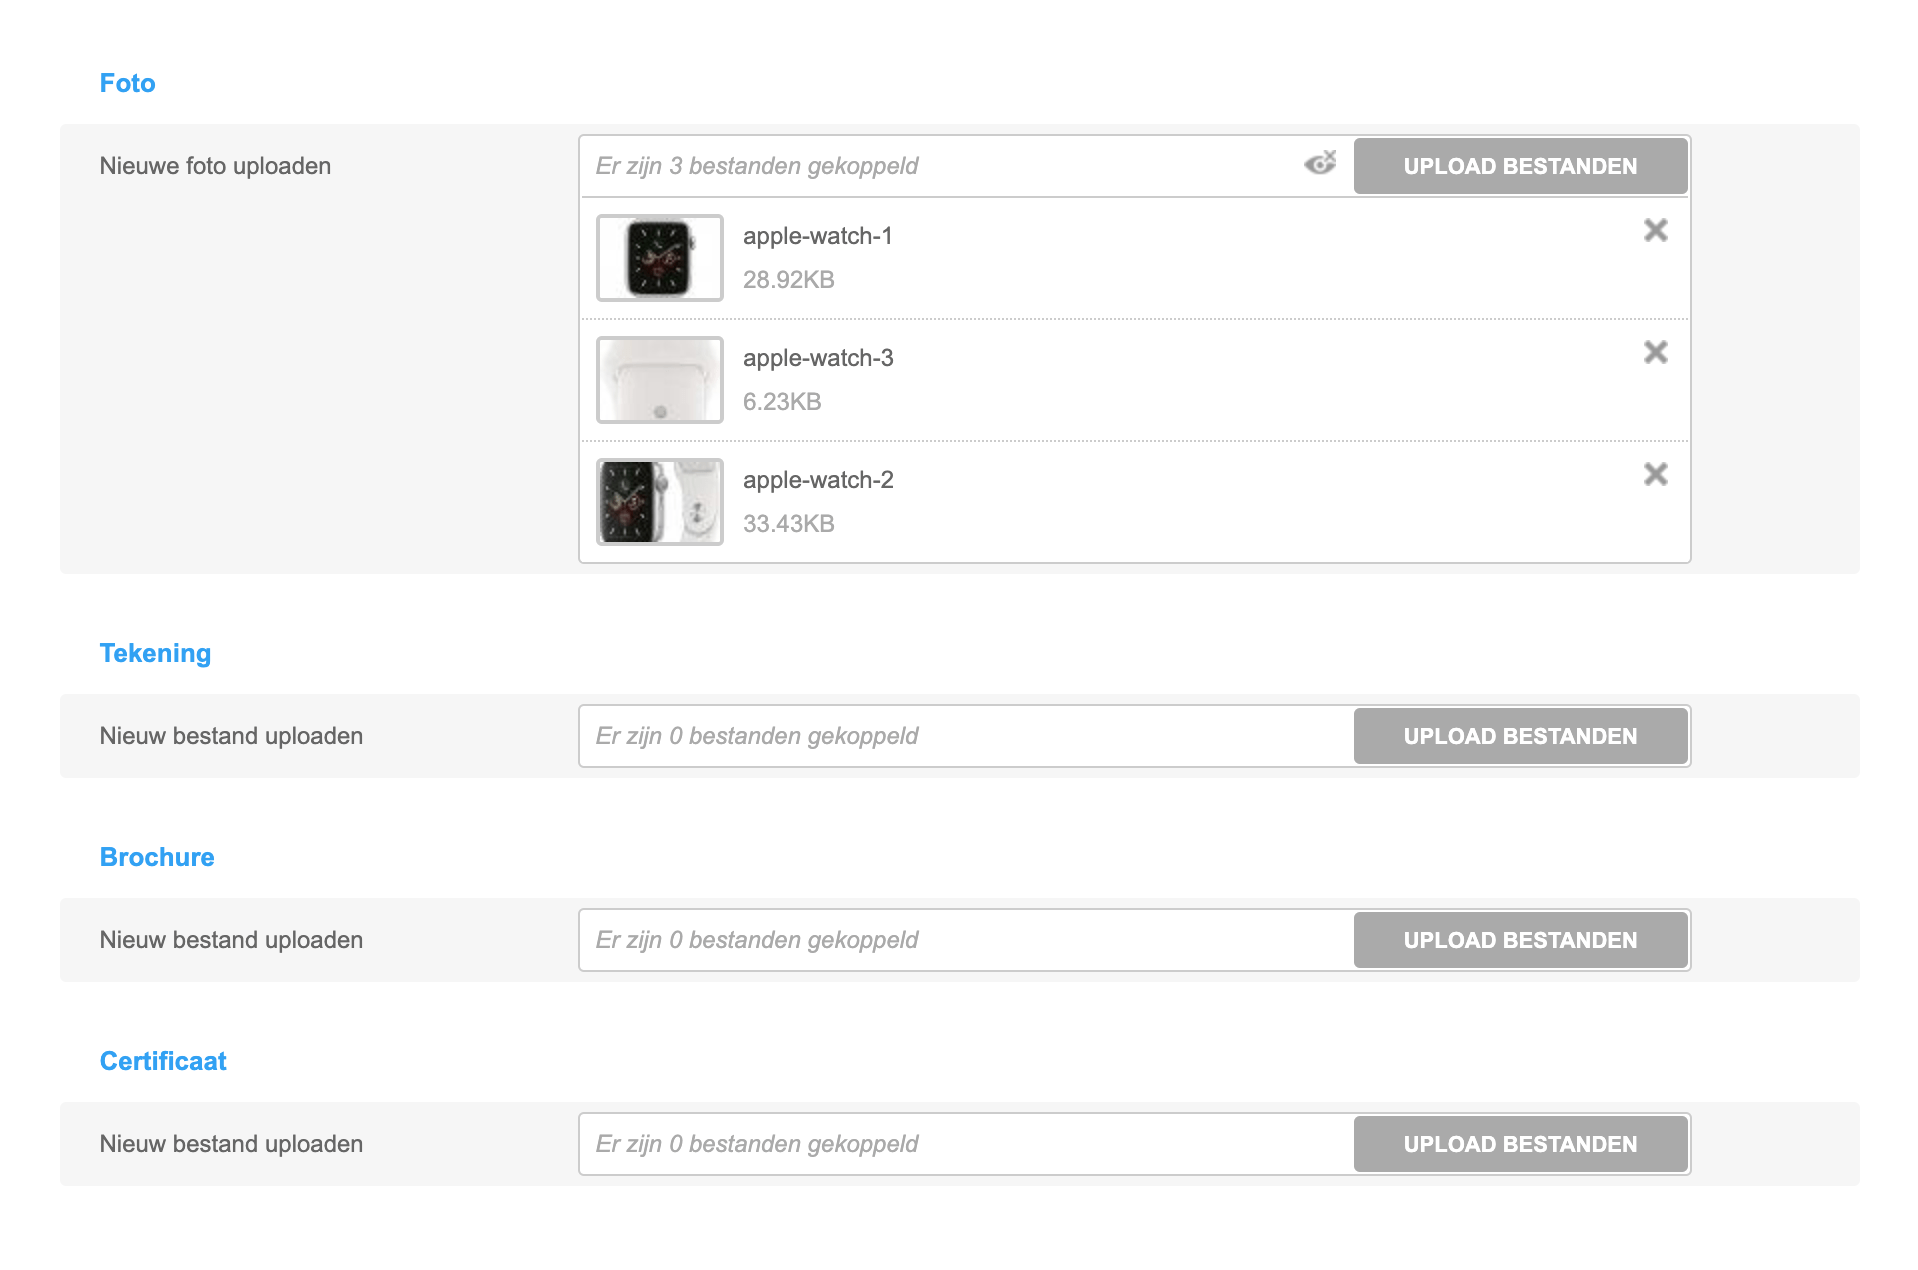Screen dimensions: 1918x1270
Task: Select the apple-watch-3 file name
Action: [x=818, y=358]
